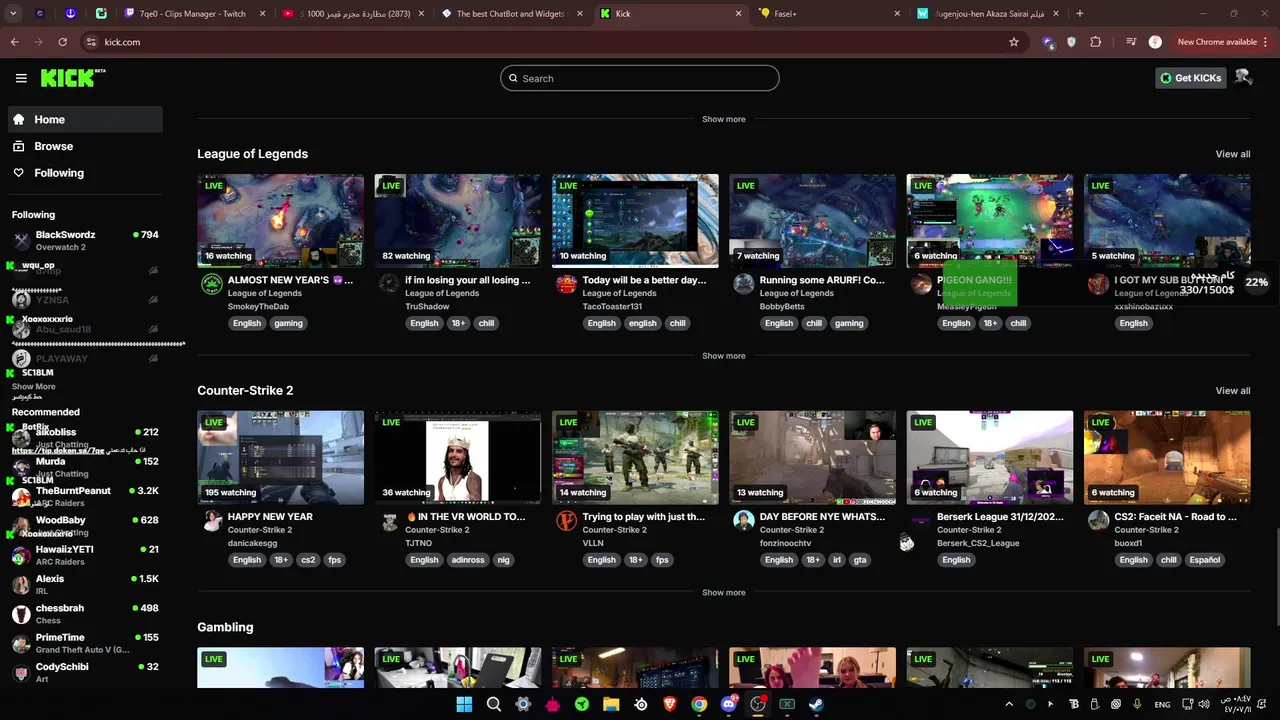Viewport: 1280px width, 720px height.
Task: Click TacoToaster131 channel avatar
Action: (566, 284)
